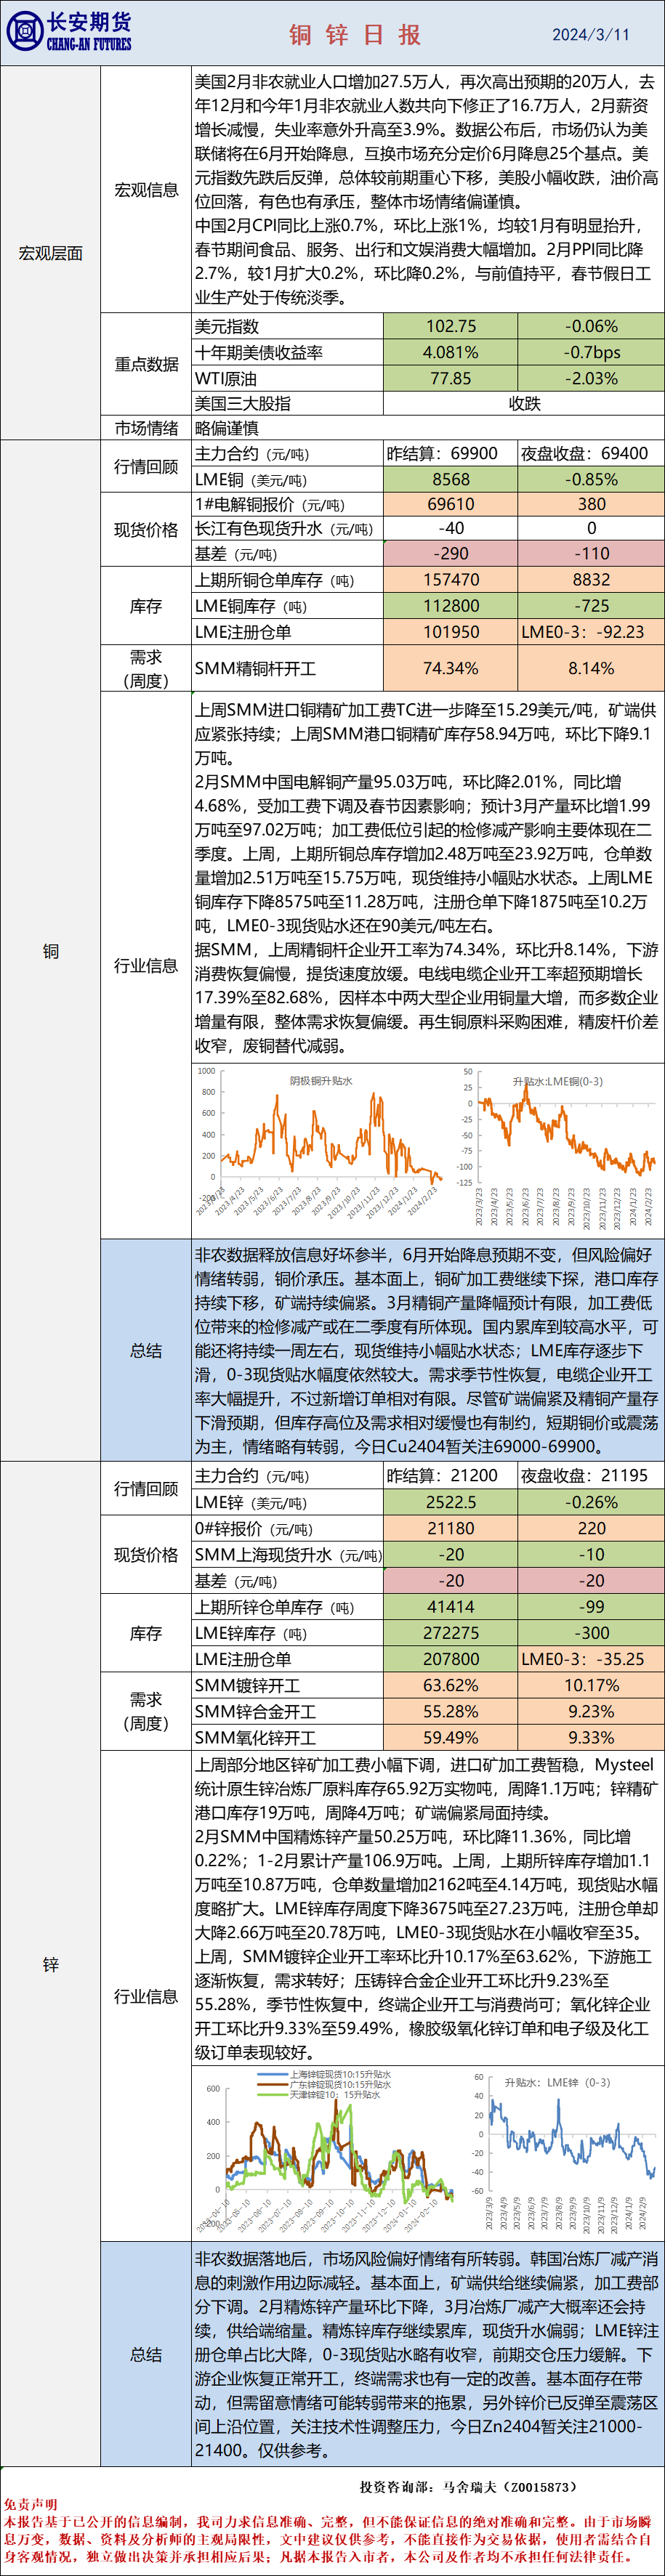
Task: Click LME锌库存 value 272275
Action: (x=451, y=1633)
